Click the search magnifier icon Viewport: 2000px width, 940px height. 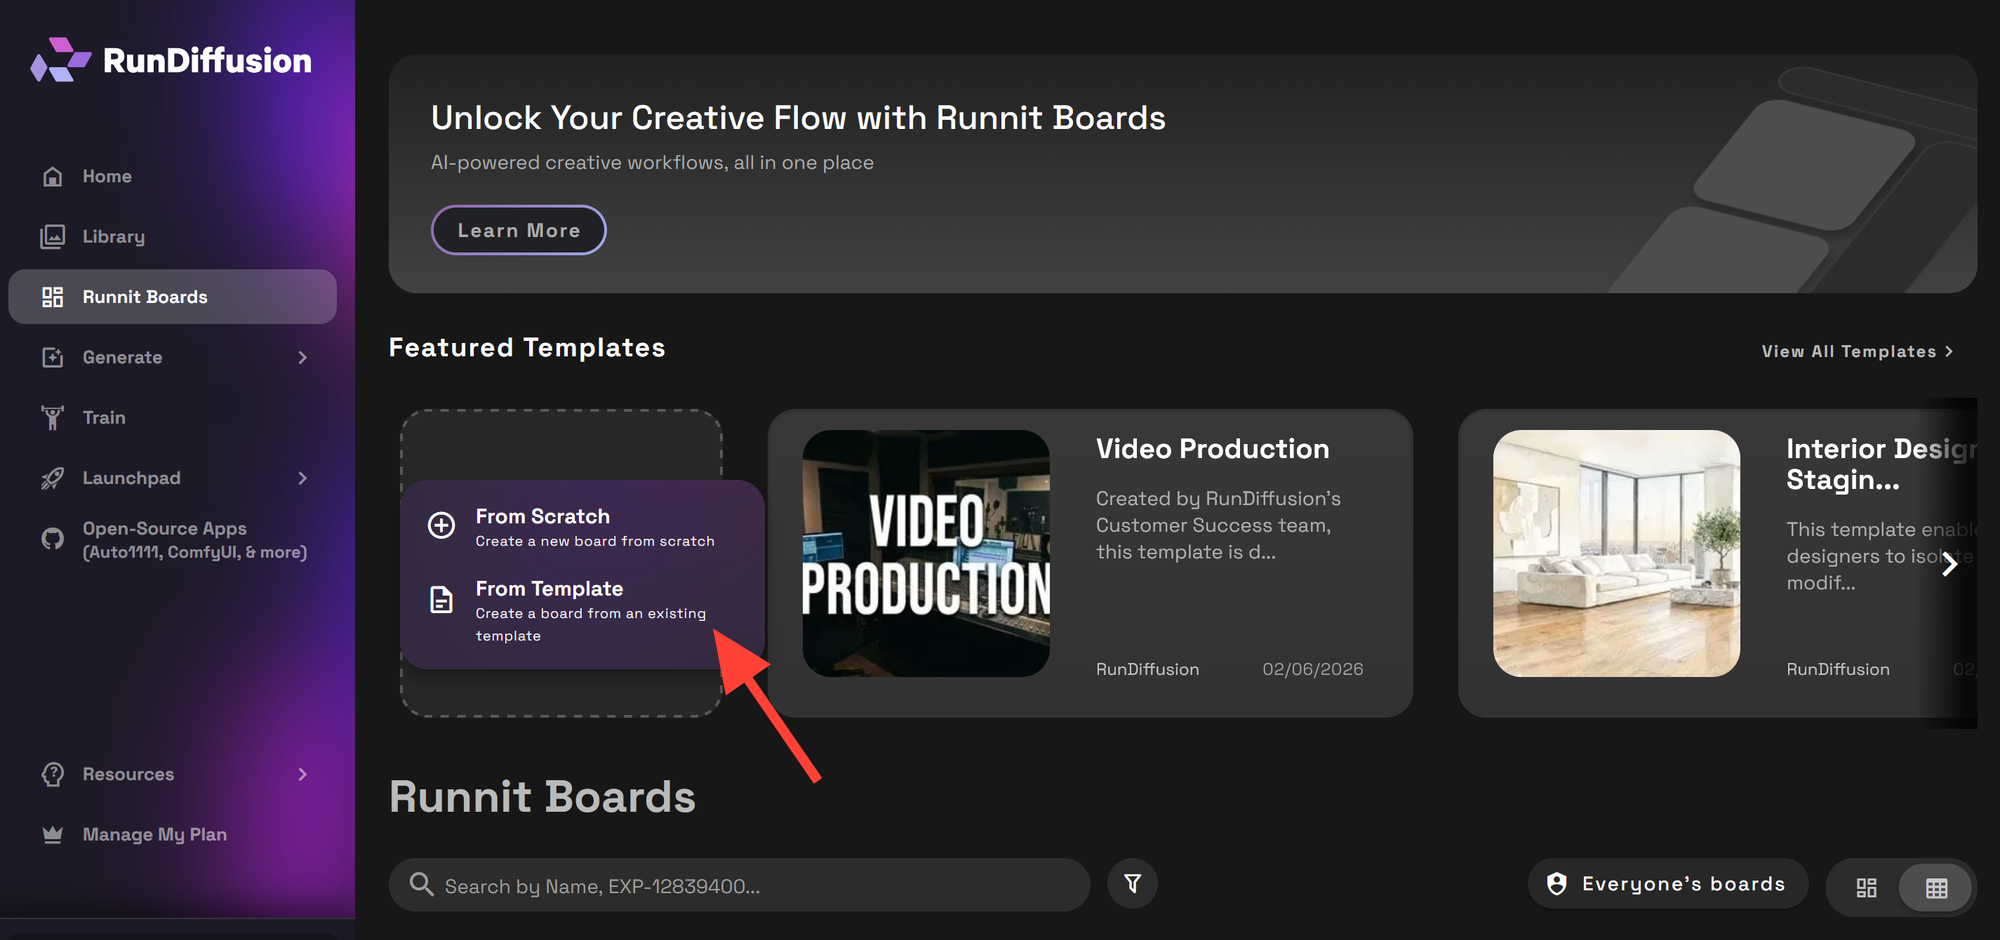[421, 884]
